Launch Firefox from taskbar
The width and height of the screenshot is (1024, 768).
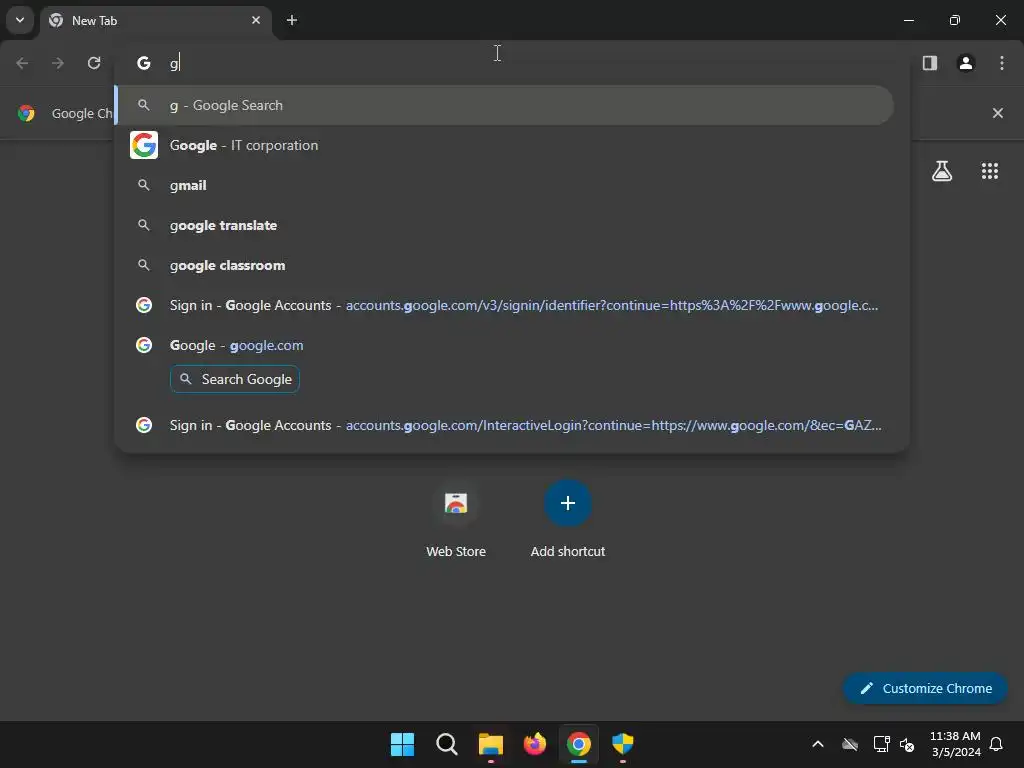point(535,744)
